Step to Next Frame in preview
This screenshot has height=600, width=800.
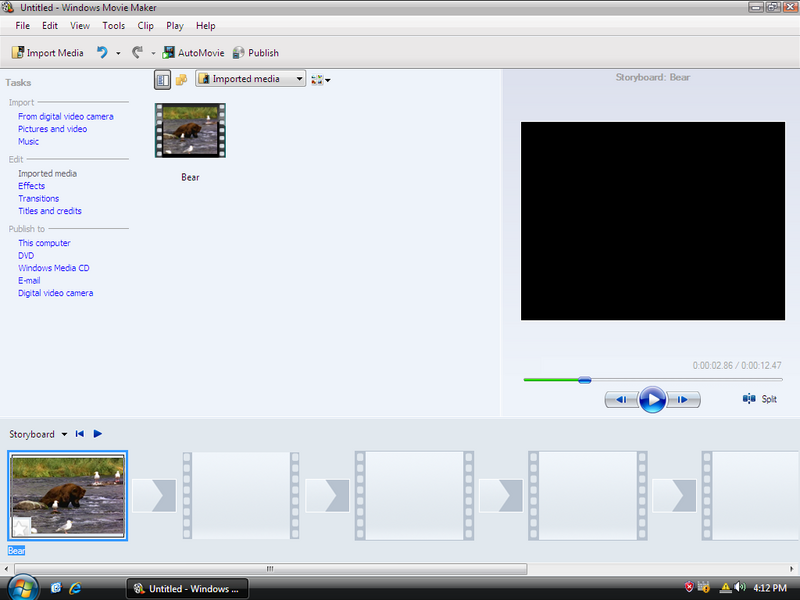(683, 399)
